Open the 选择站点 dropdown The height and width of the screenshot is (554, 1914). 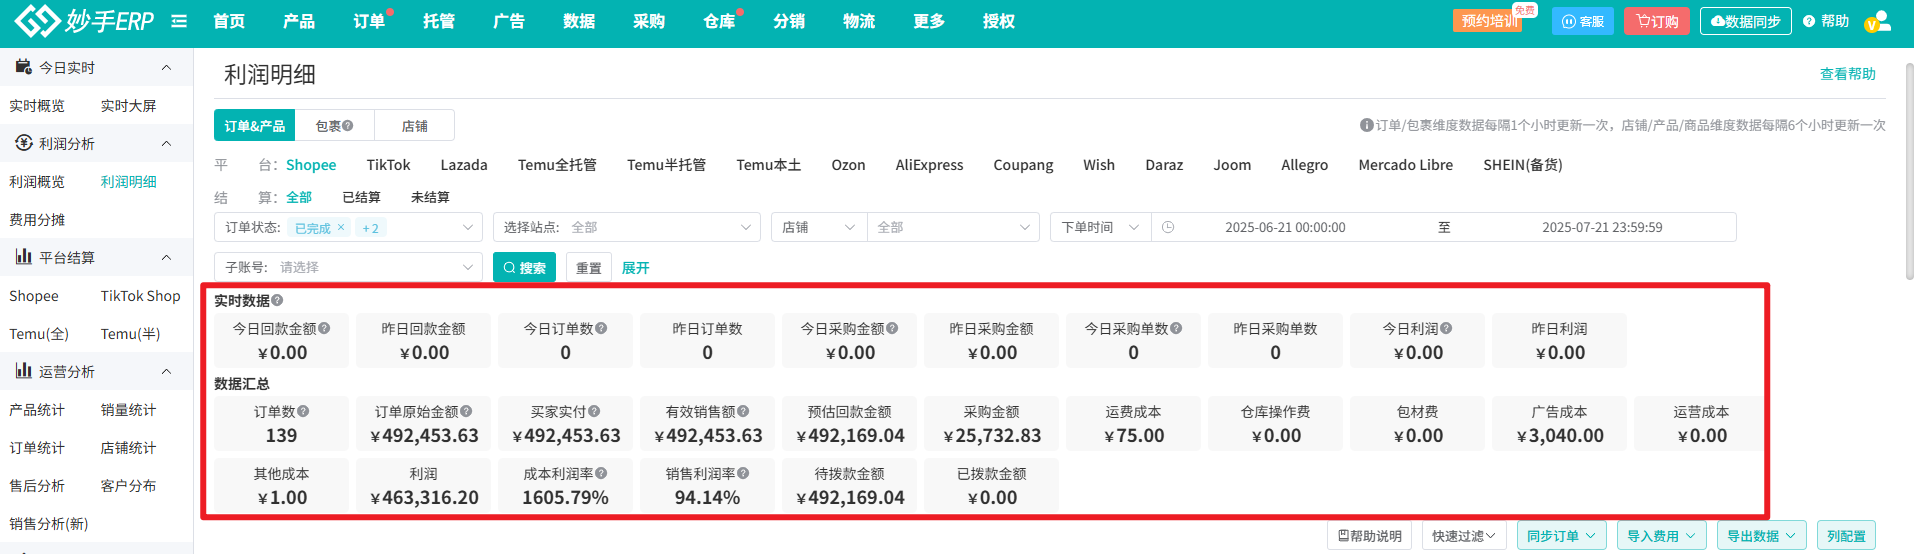626,227
